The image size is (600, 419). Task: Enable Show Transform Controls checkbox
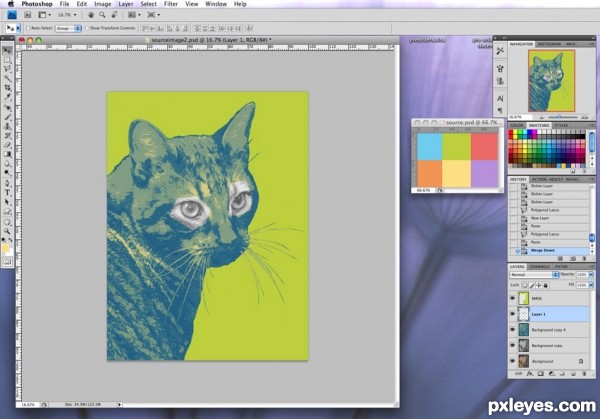87,28
